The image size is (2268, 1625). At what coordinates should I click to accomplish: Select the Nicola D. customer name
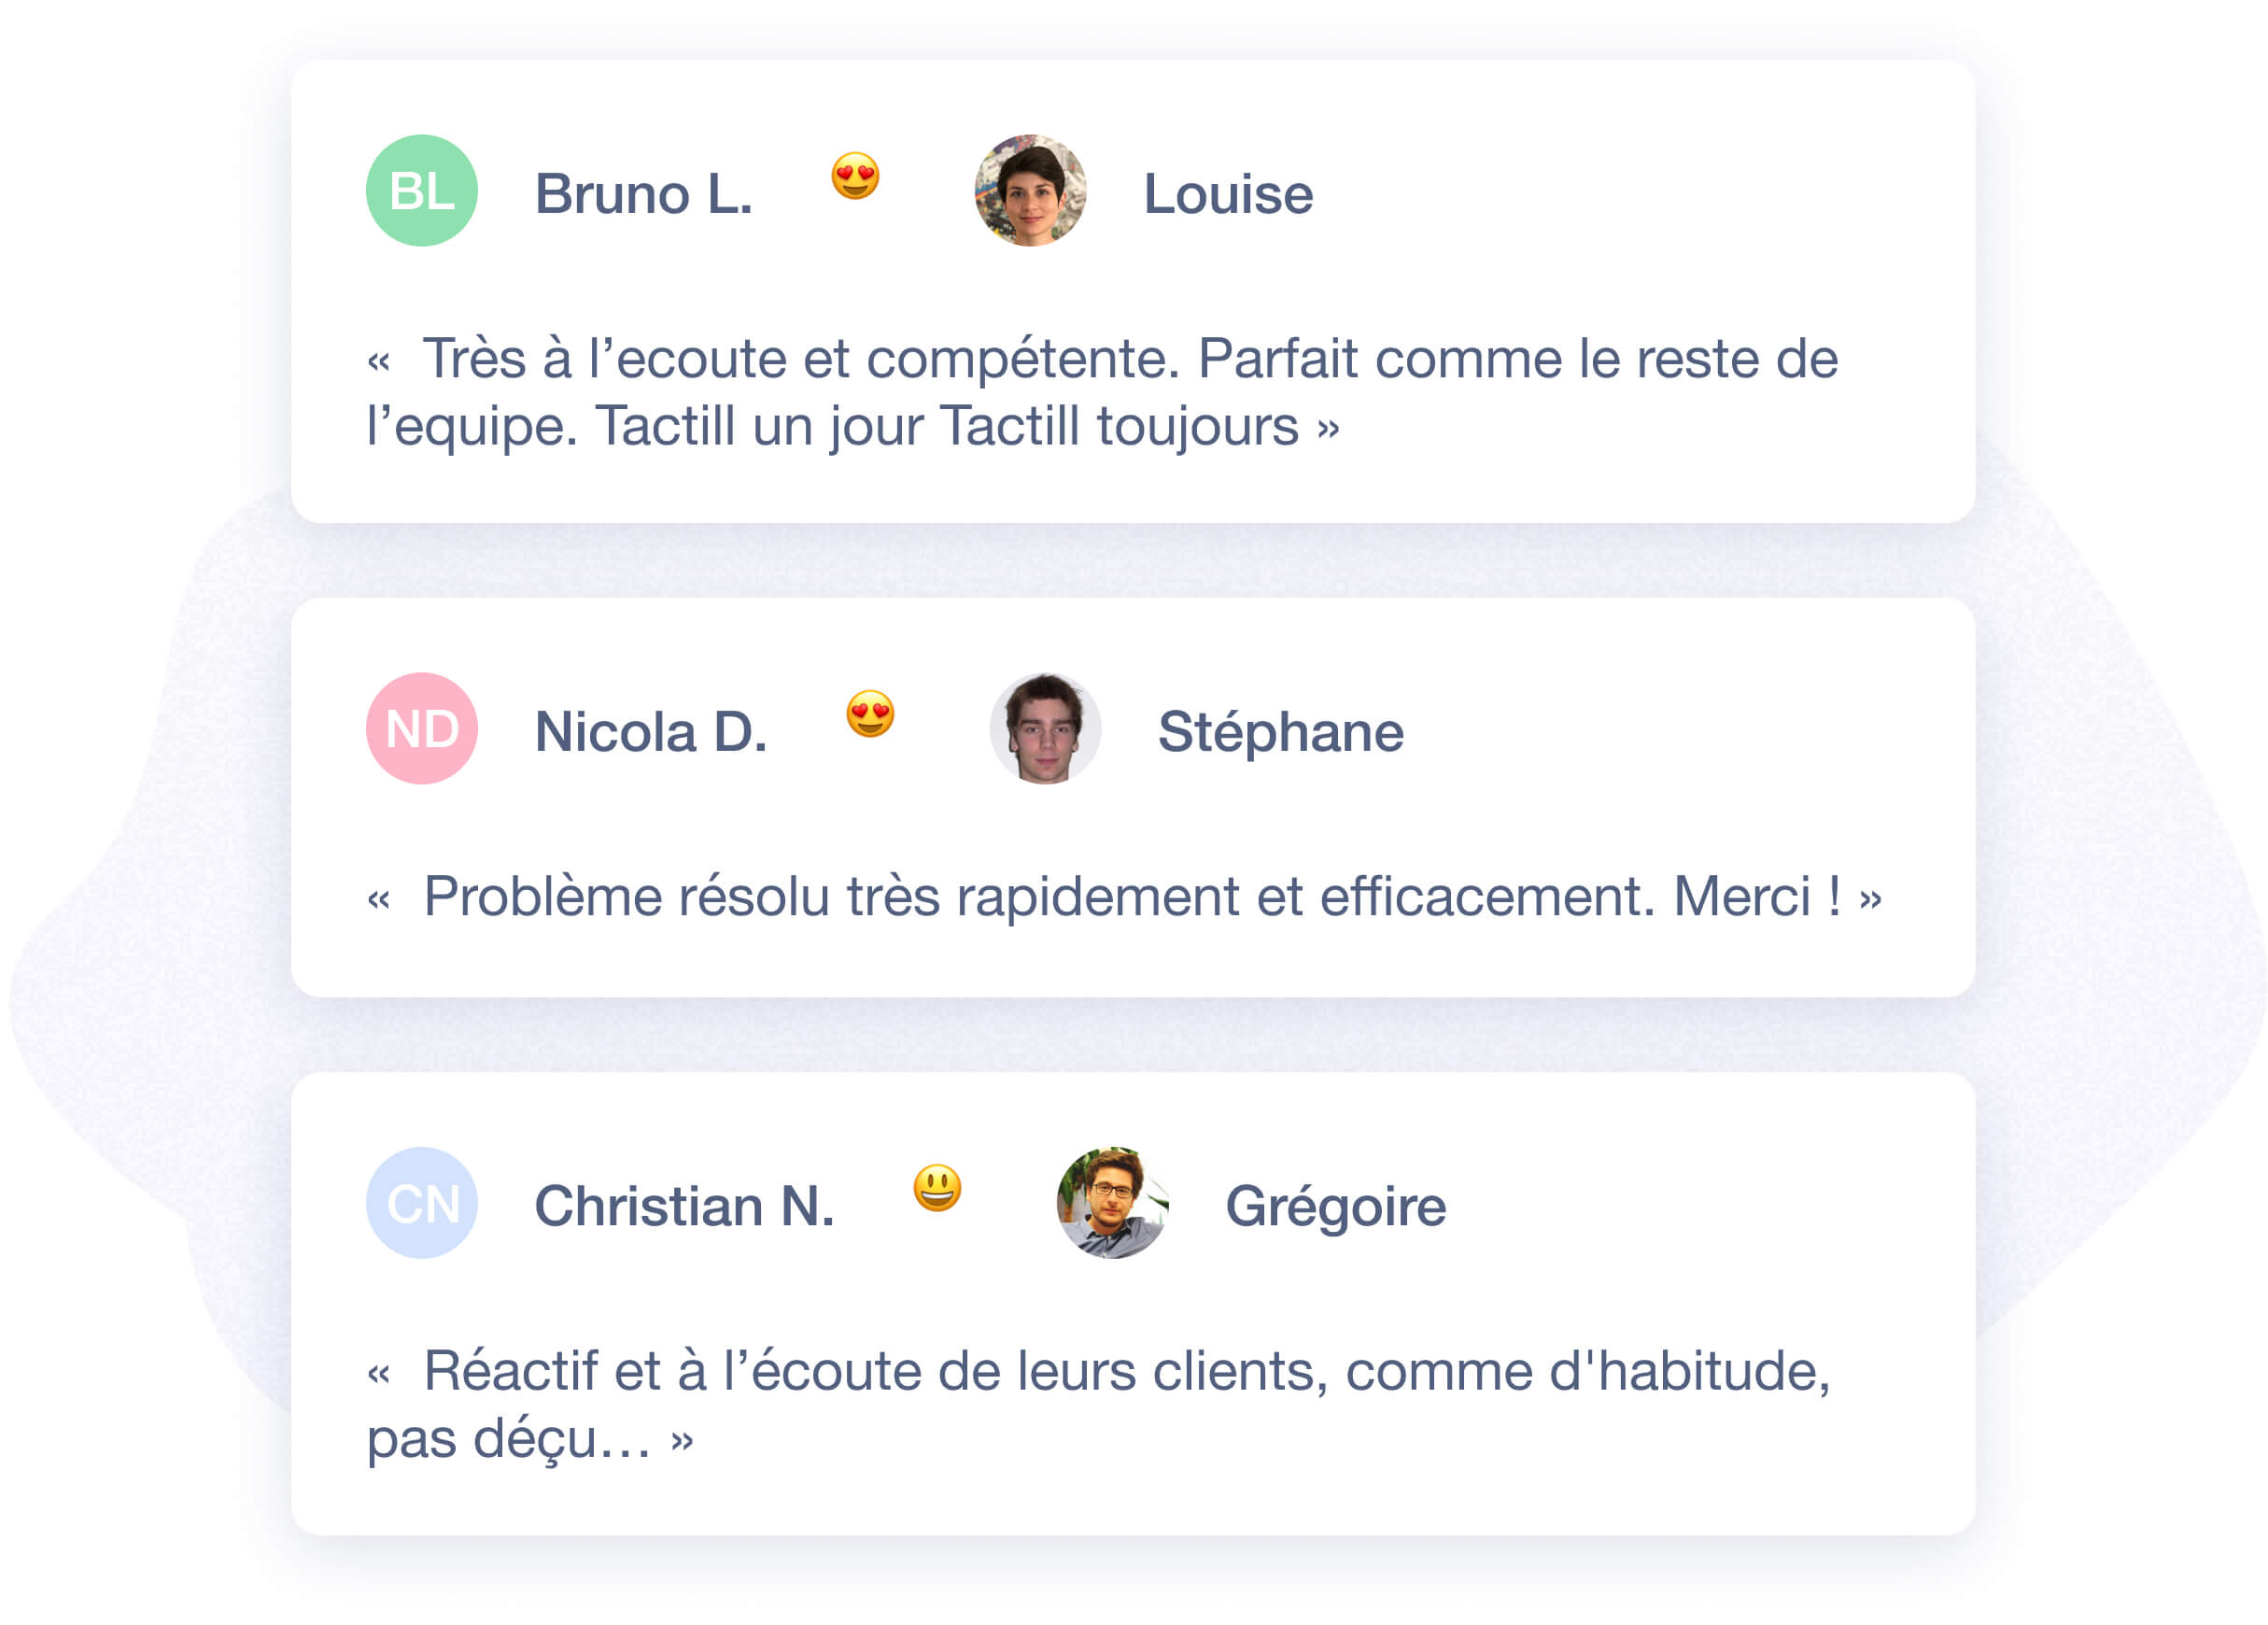pyautogui.click(x=651, y=732)
